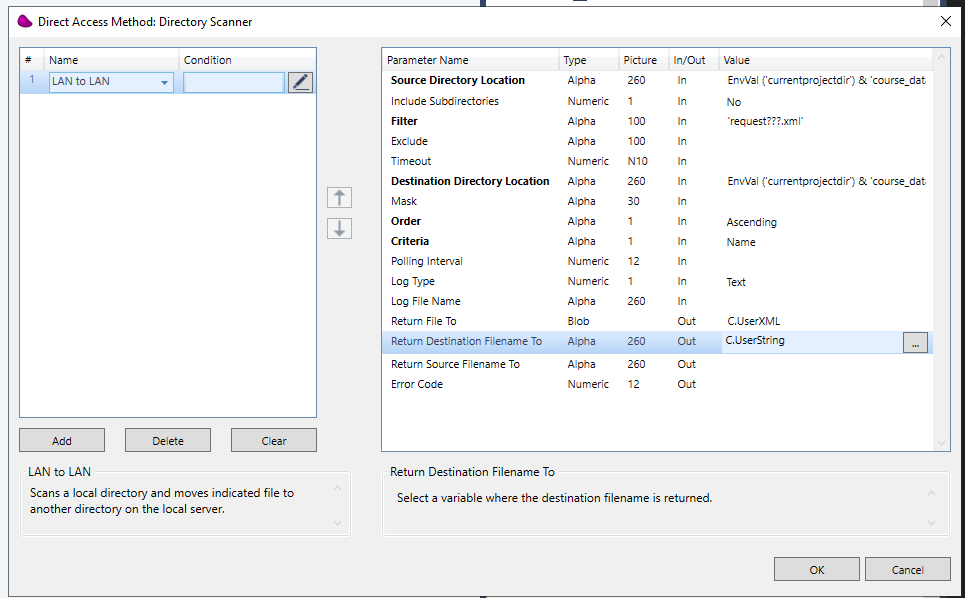Click the Add button
The image size is (965, 598).
[62, 441]
